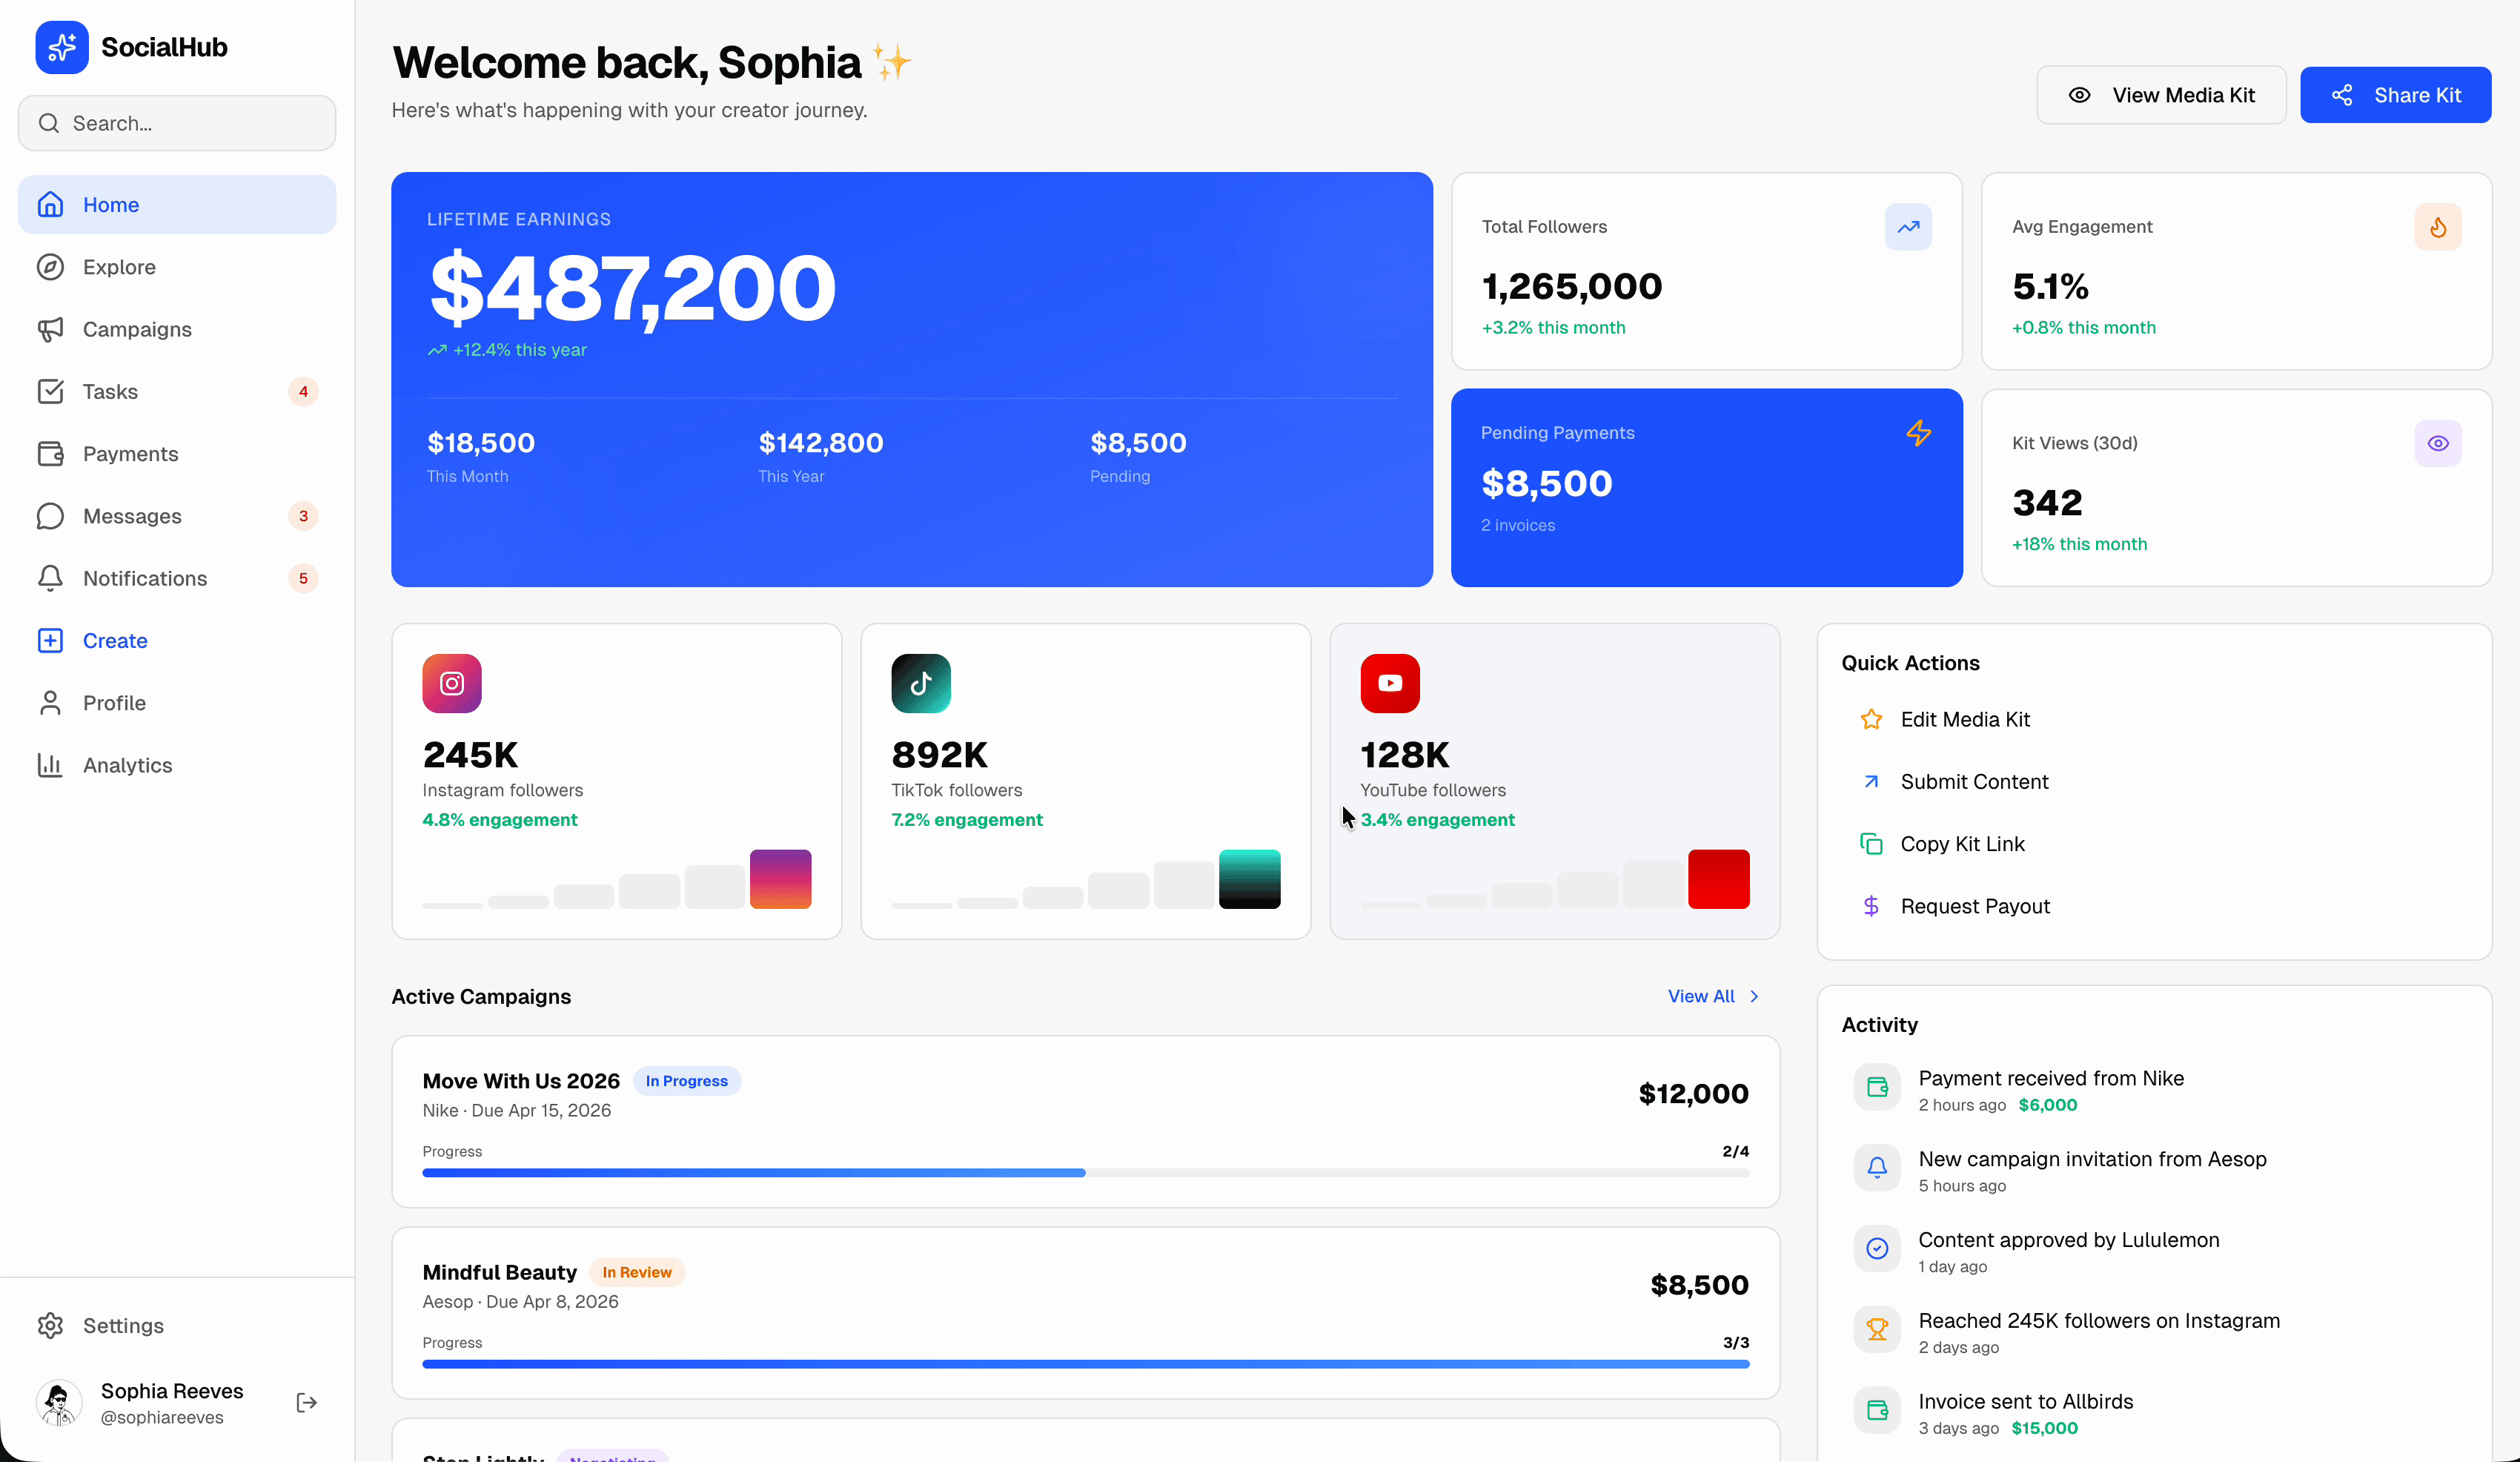Image resolution: width=2520 pixels, height=1462 pixels.
Task: Click the lightning bolt on Pending Payments card
Action: (x=1919, y=433)
